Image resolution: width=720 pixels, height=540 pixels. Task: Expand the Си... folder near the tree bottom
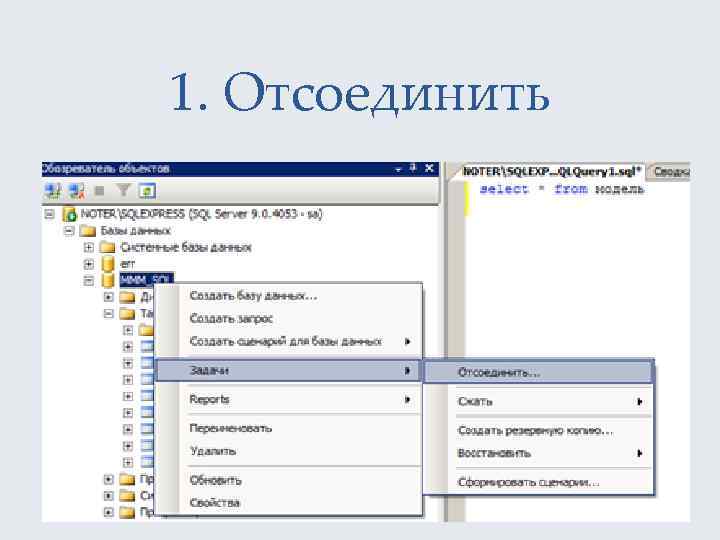point(108,496)
